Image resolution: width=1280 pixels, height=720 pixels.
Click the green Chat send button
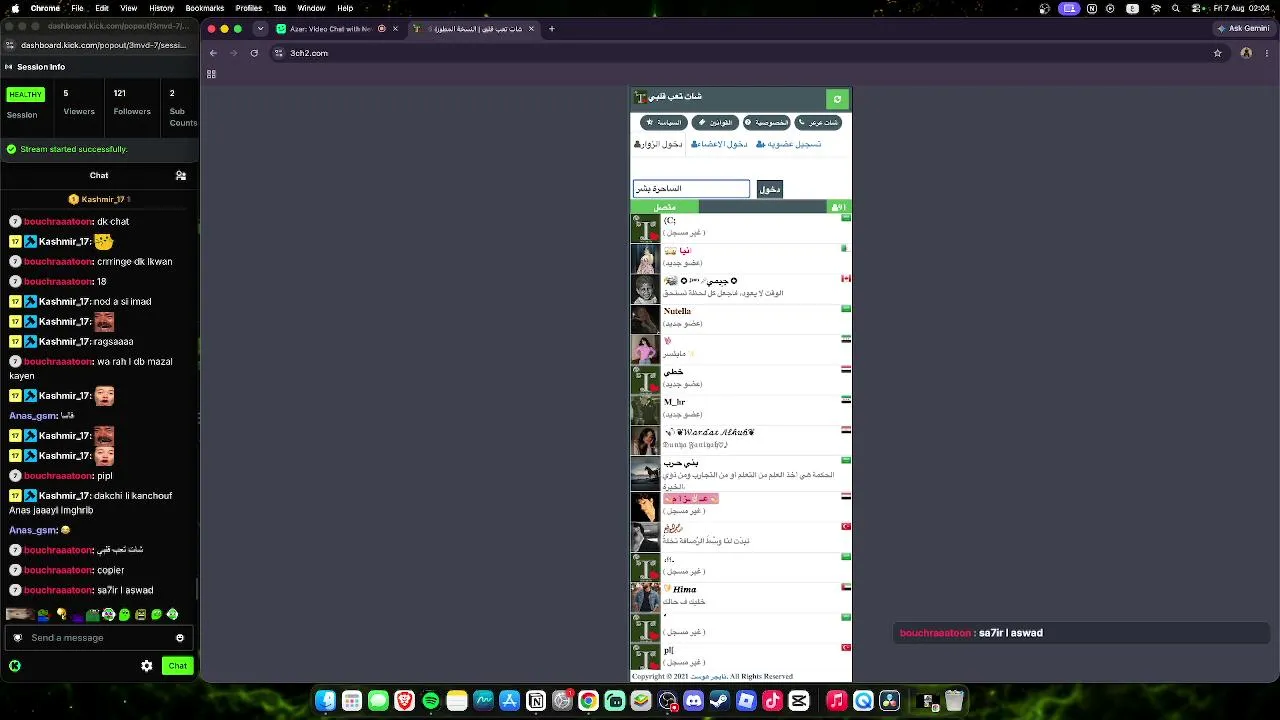[177, 666]
